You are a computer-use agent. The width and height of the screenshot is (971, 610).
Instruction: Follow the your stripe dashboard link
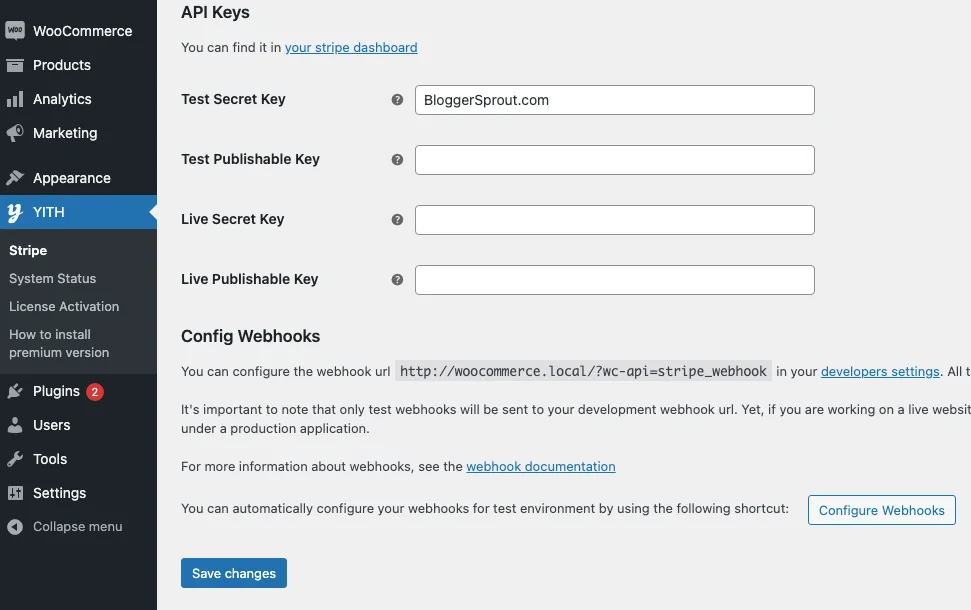coord(351,48)
